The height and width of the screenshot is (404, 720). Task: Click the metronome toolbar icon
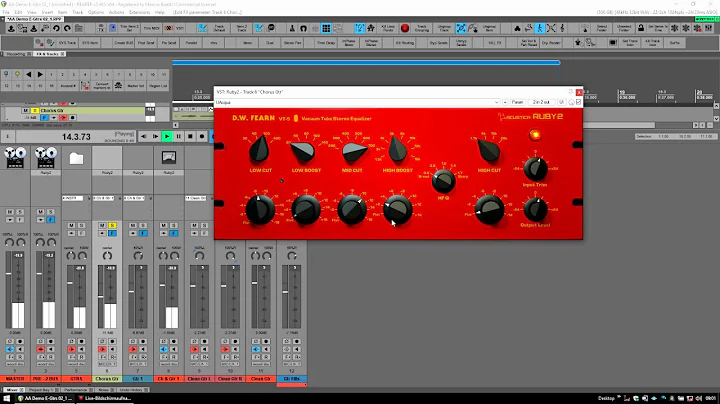292,28
